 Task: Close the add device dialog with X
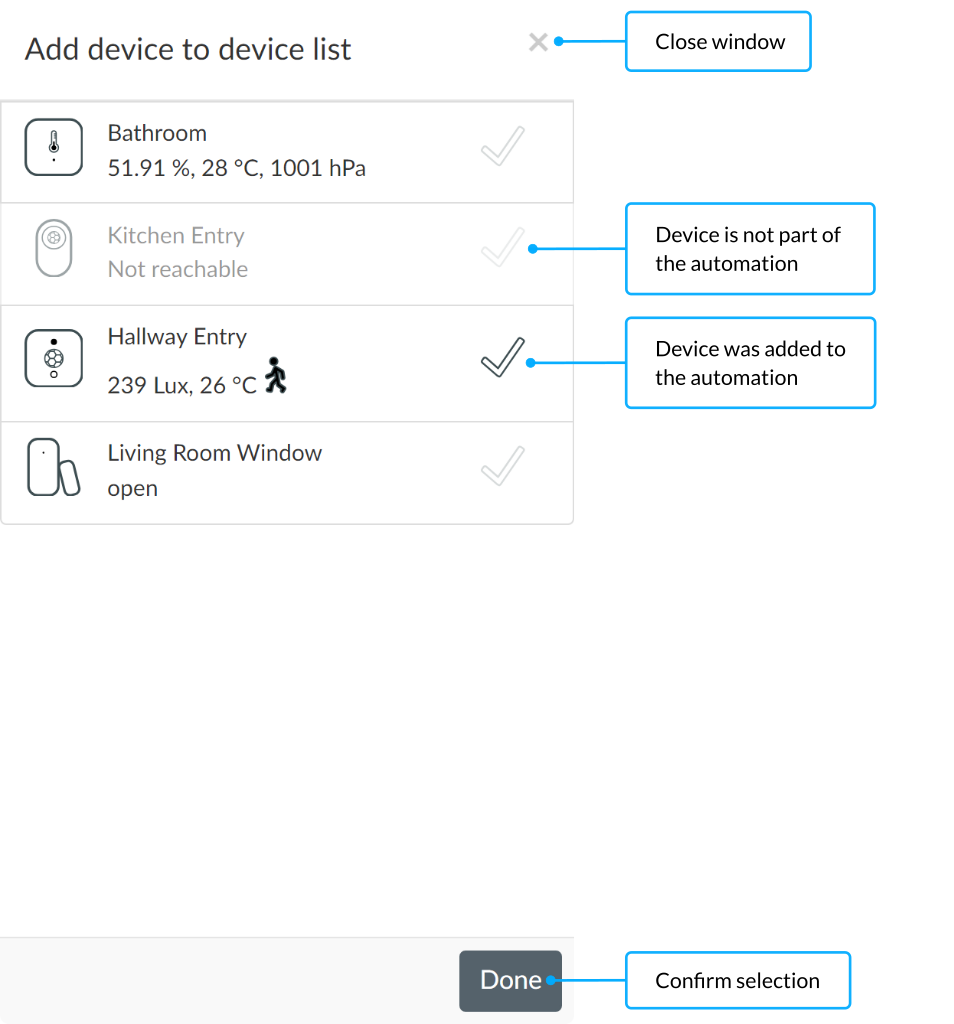click(538, 42)
